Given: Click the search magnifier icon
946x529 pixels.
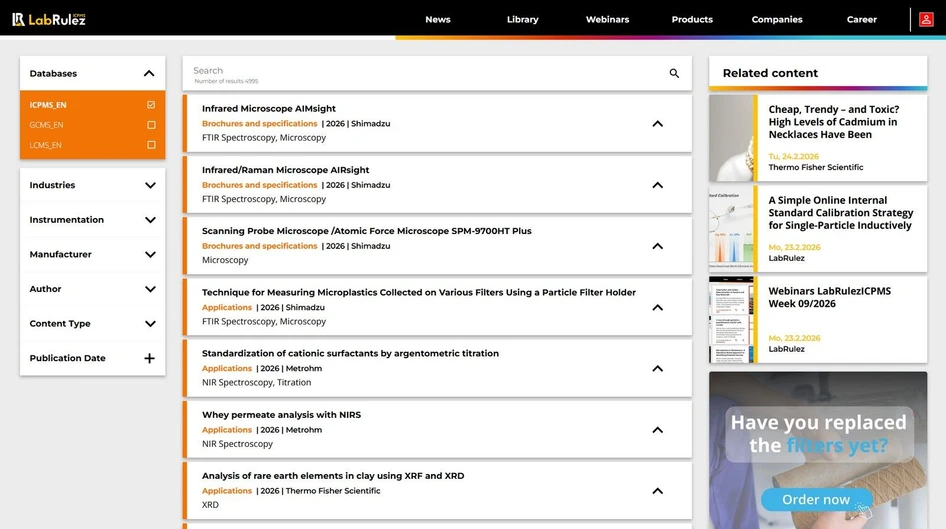Looking at the screenshot, I should [x=674, y=73].
